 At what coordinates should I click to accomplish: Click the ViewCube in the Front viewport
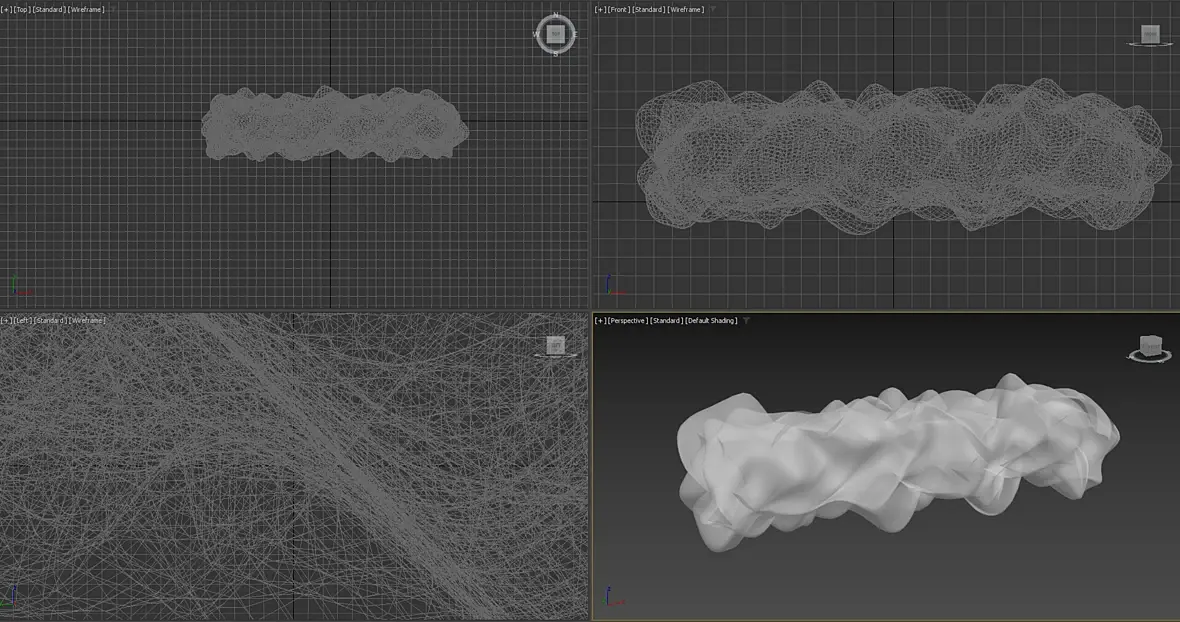click(1150, 35)
